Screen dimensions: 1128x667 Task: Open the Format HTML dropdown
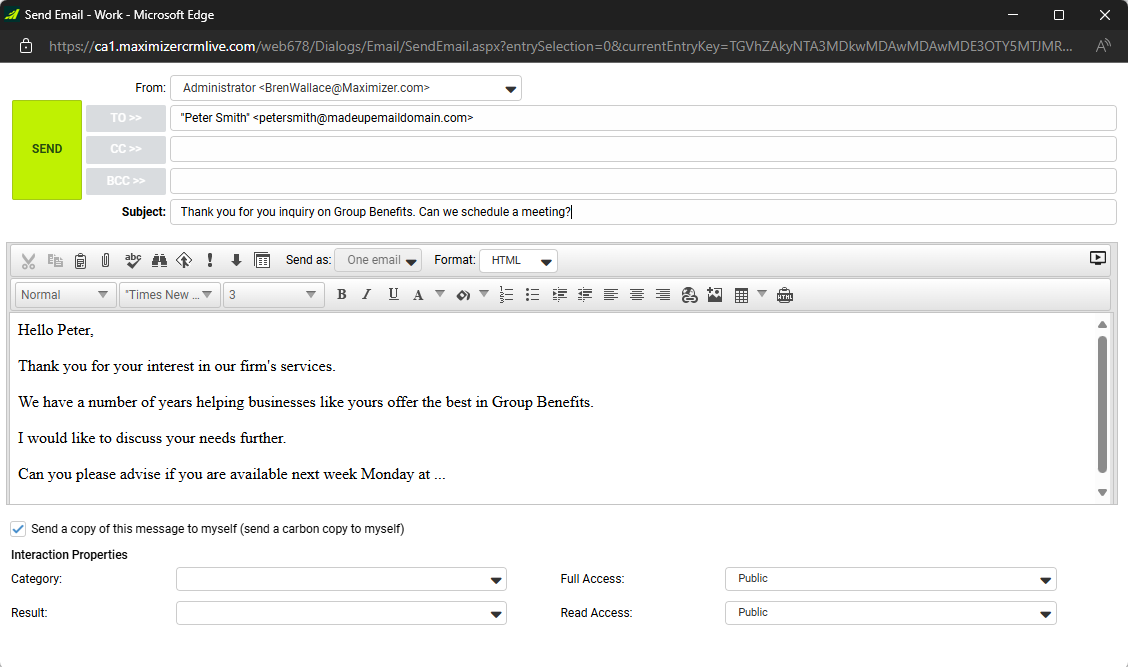pyautogui.click(x=518, y=260)
